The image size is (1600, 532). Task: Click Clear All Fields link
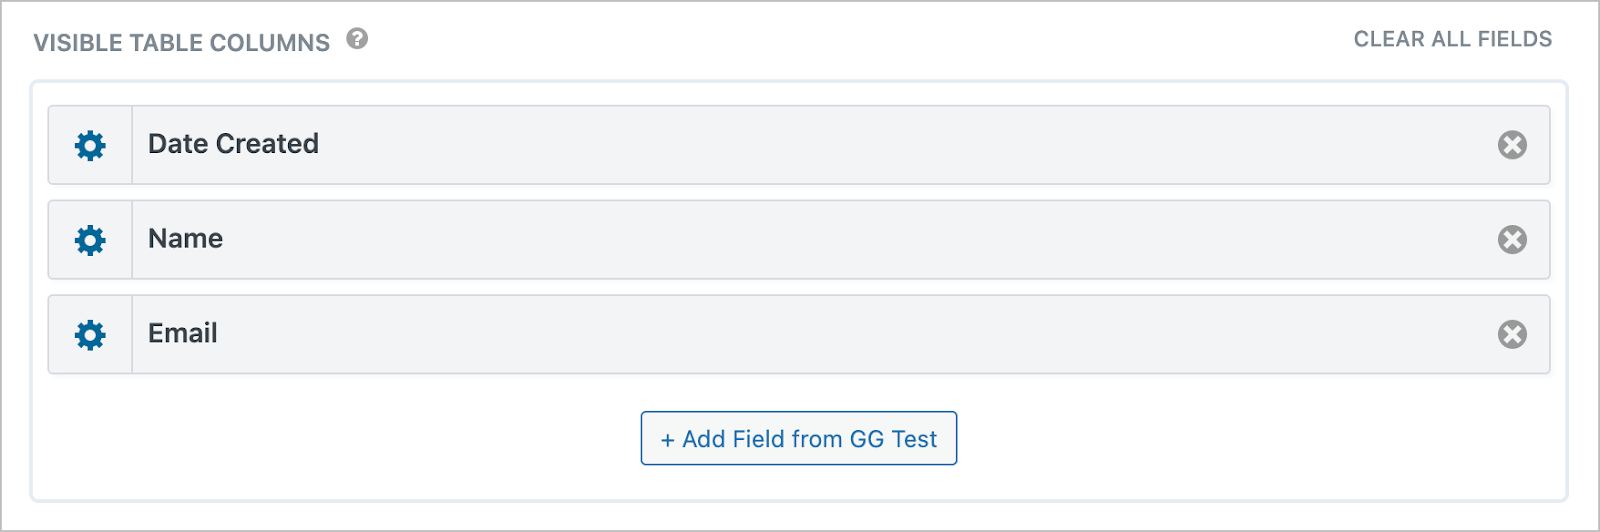pos(1452,39)
